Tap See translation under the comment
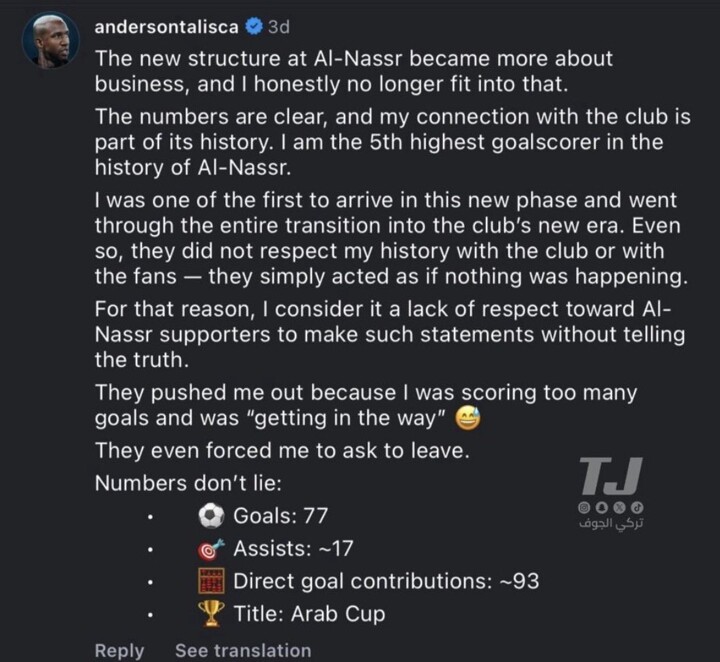The height and width of the screenshot is (662, 720). tap(243, 650)
